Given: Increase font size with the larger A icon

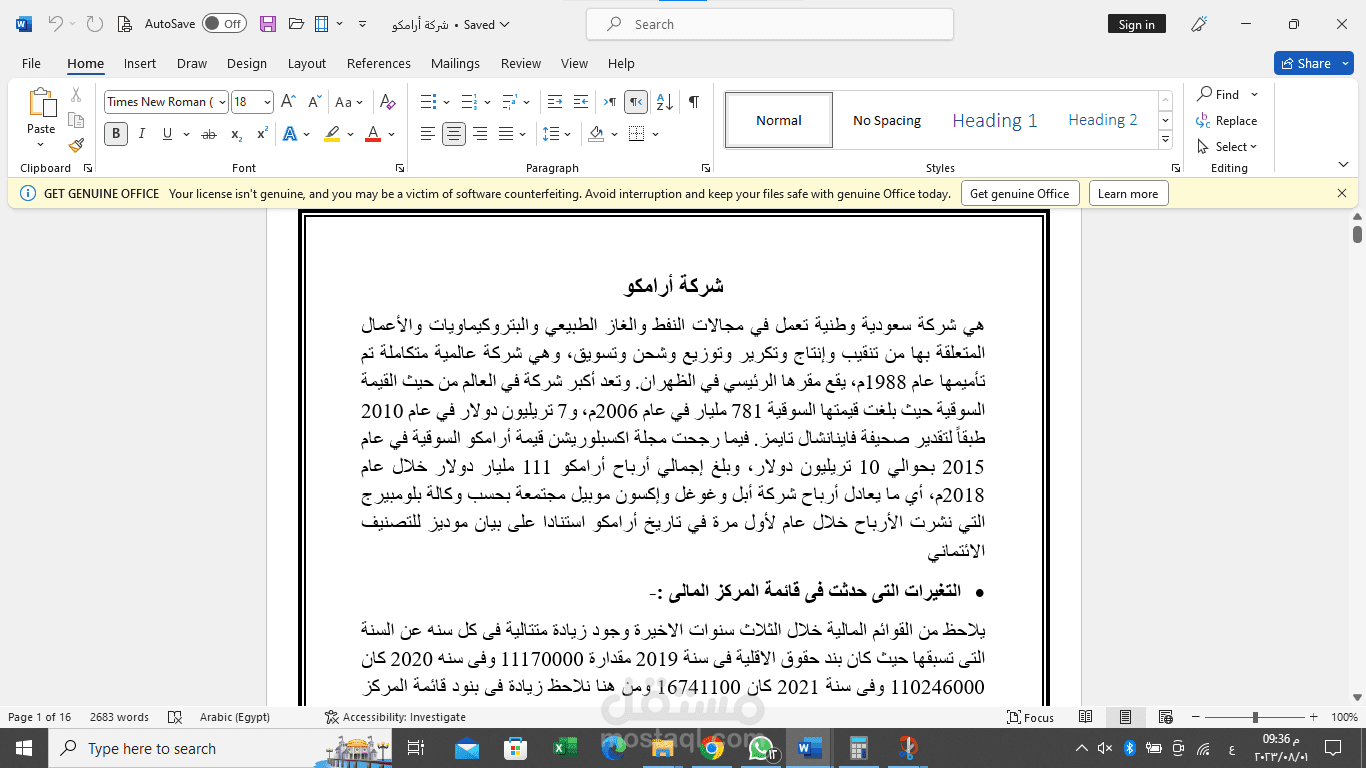Looking at the screenshot, I should click(288, 102).
